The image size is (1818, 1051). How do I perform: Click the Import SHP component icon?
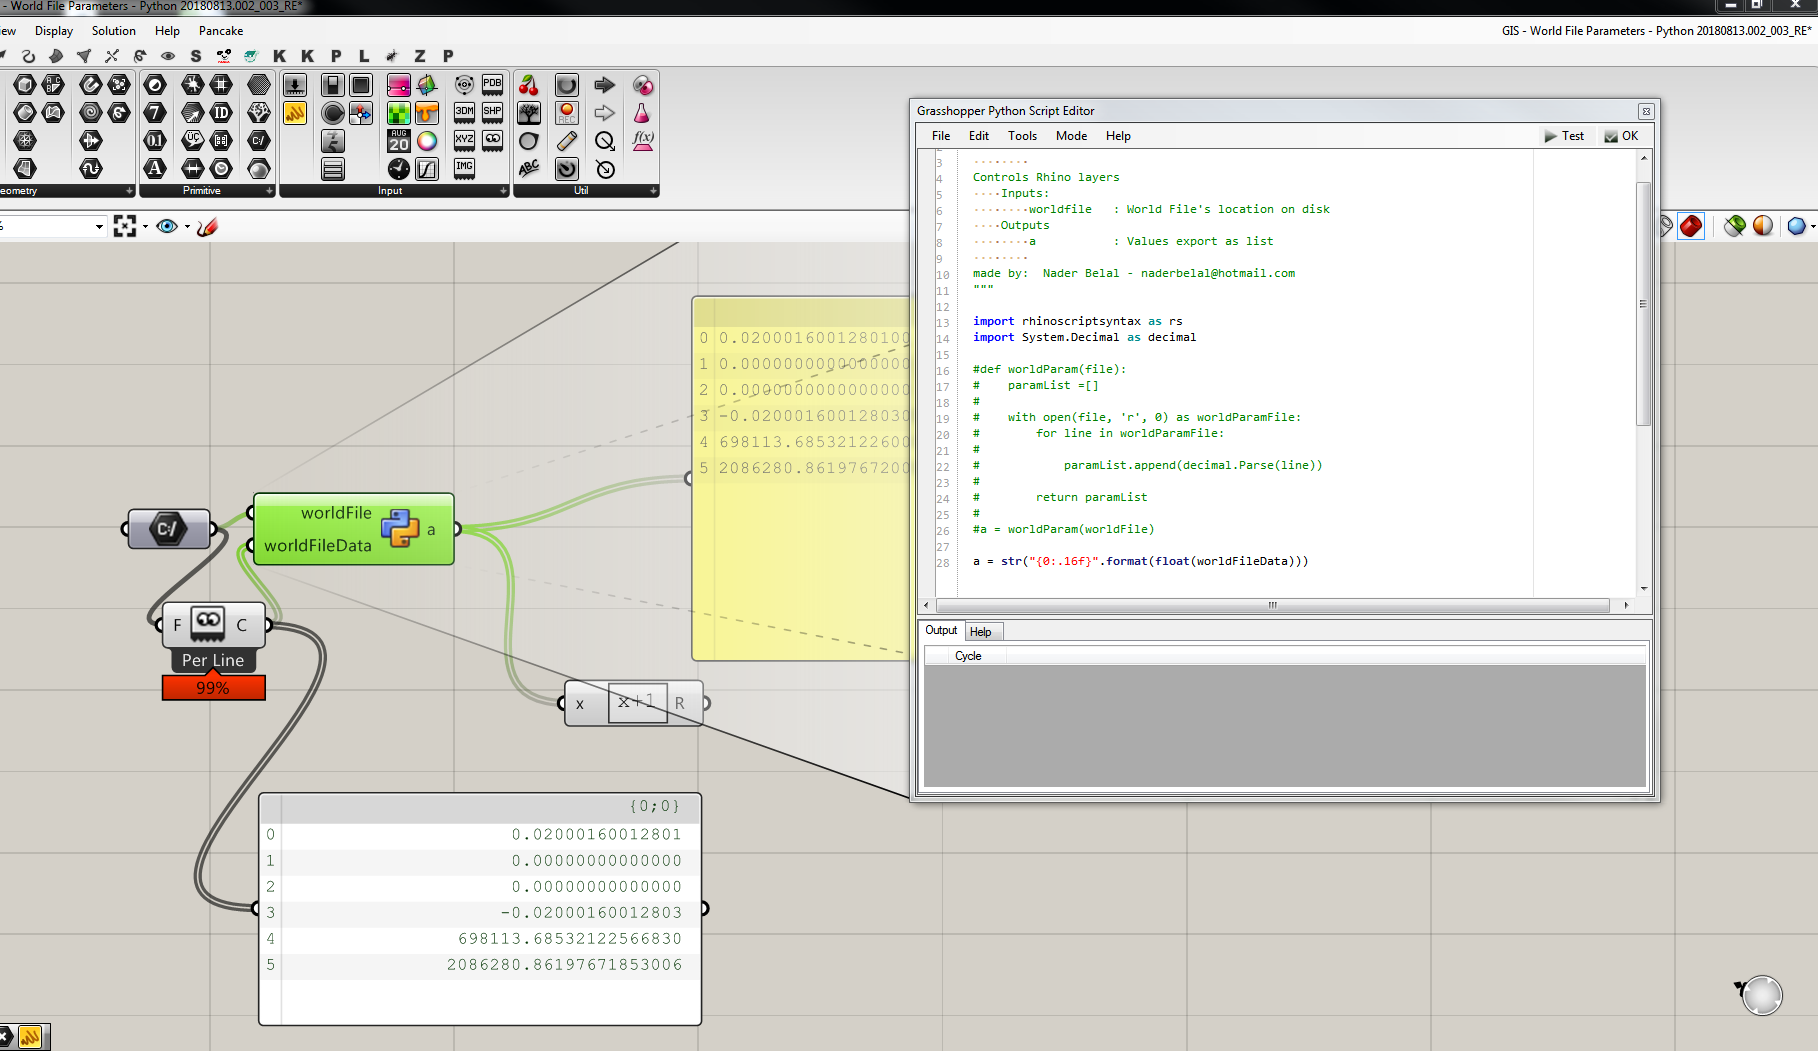tap(493, 112)
